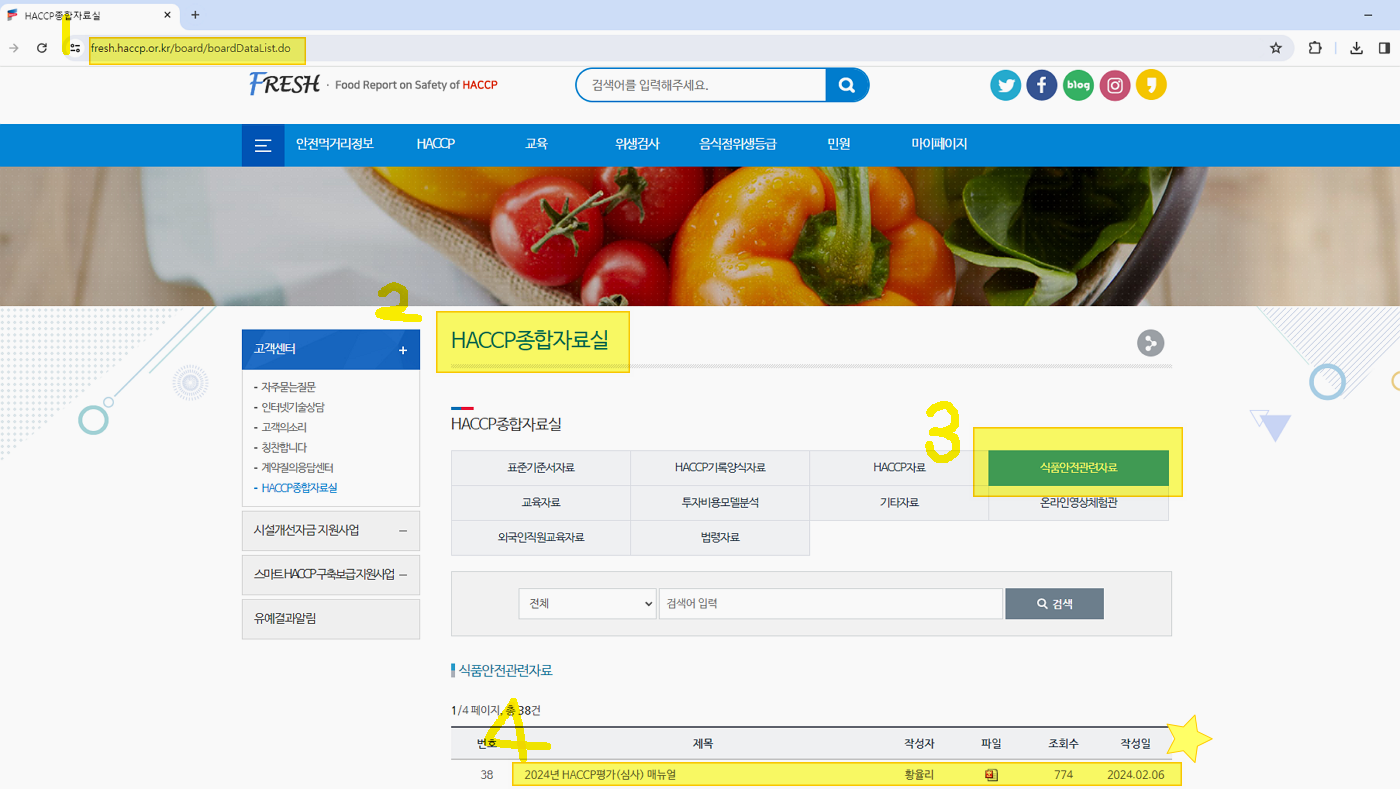Click the 제목 column header

(703, 744)
